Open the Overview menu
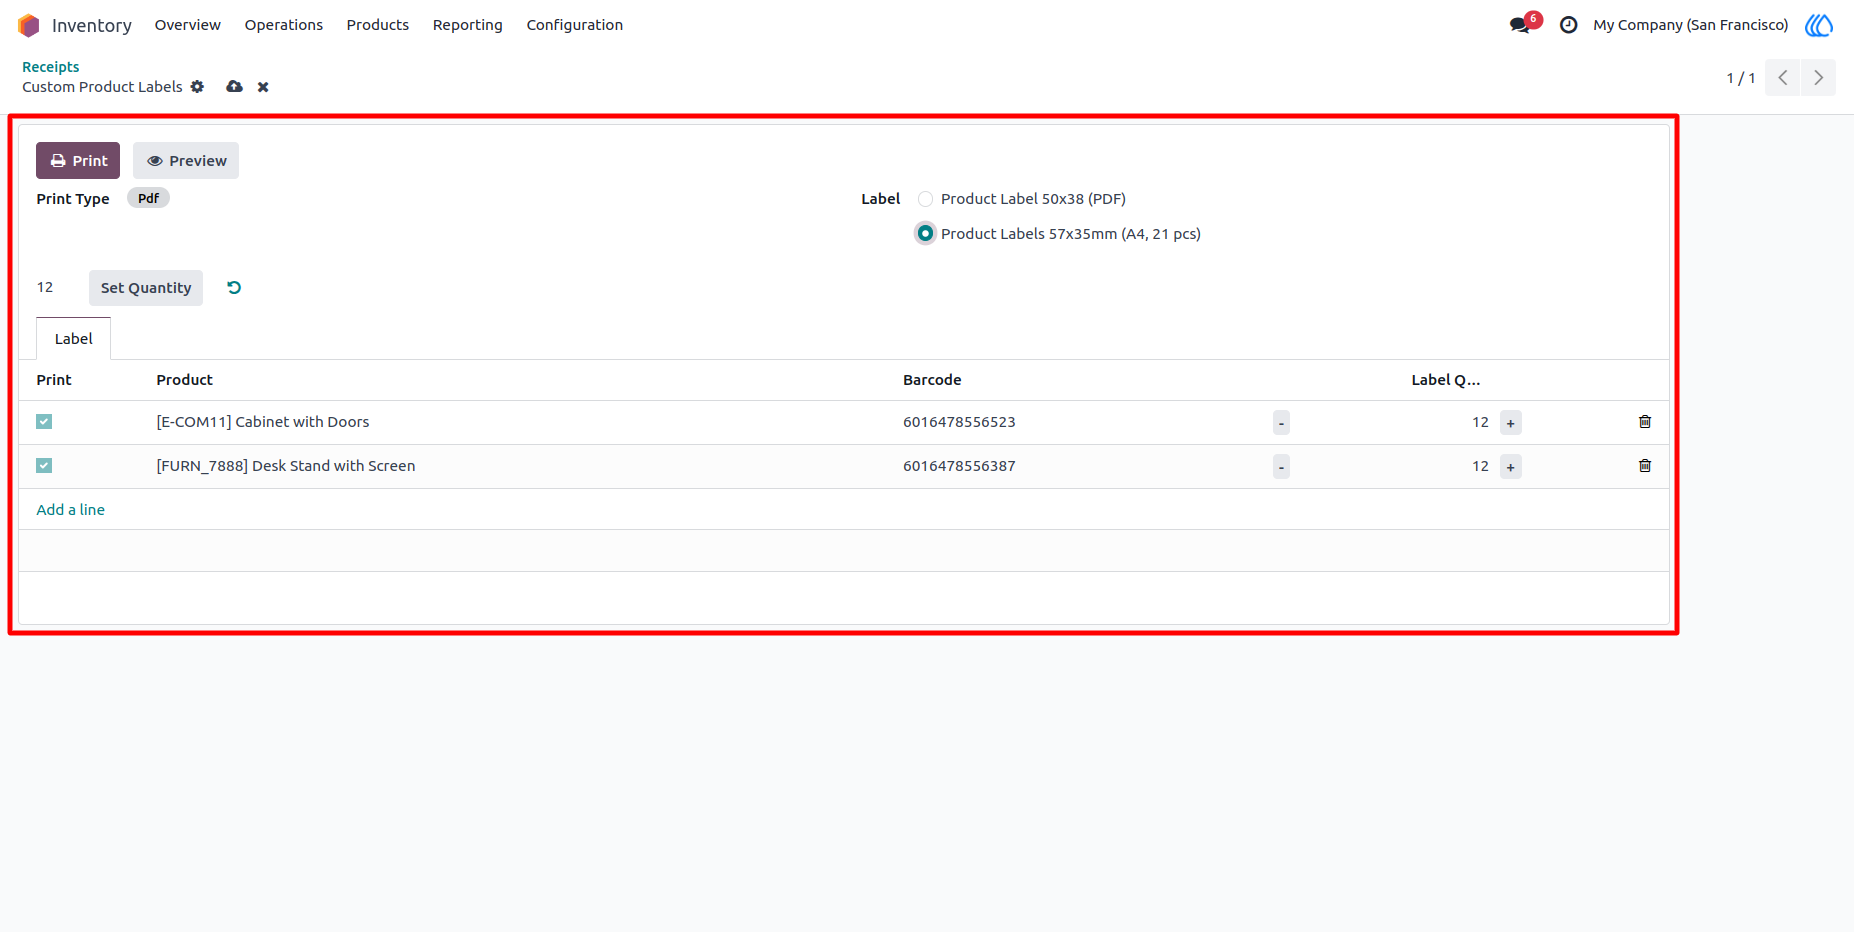This screenshot has height=932, width=1854. [x=188, y=25]
